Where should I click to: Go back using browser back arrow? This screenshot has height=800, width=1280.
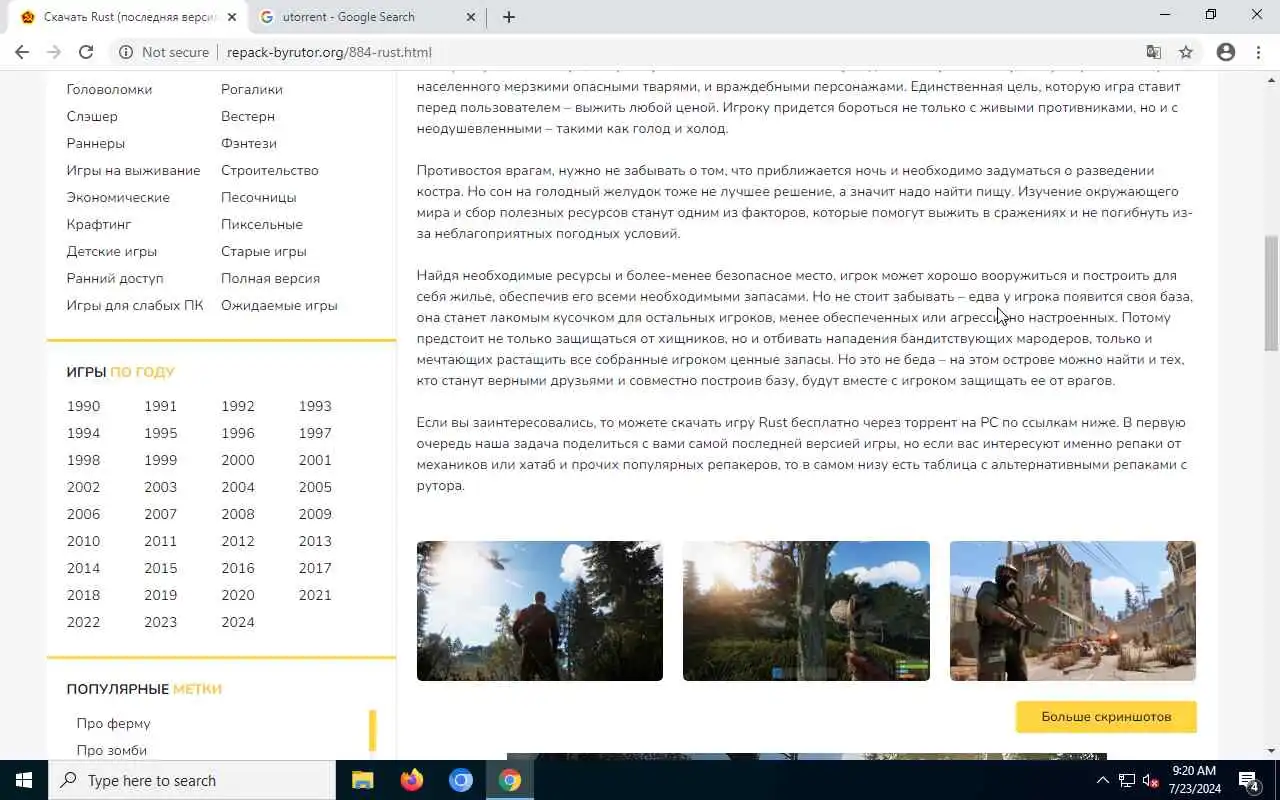(22, 52)
